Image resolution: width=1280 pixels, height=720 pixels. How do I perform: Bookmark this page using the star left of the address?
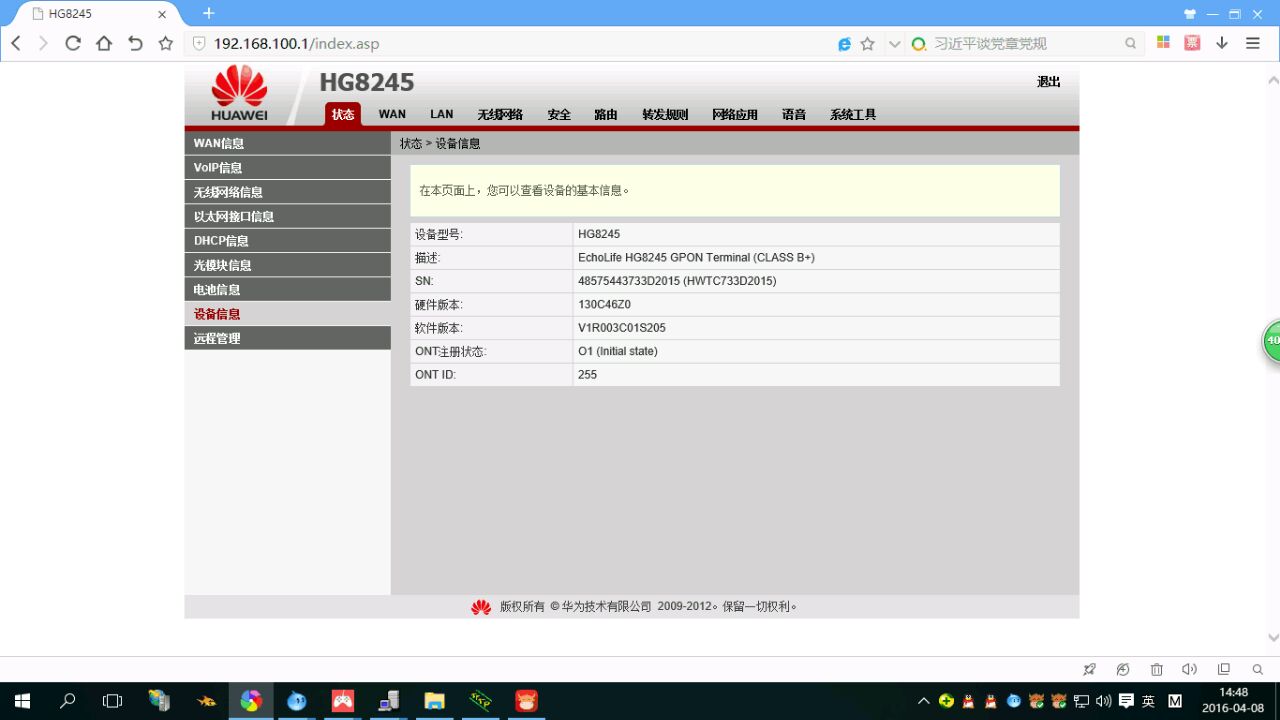pos(166,43)
